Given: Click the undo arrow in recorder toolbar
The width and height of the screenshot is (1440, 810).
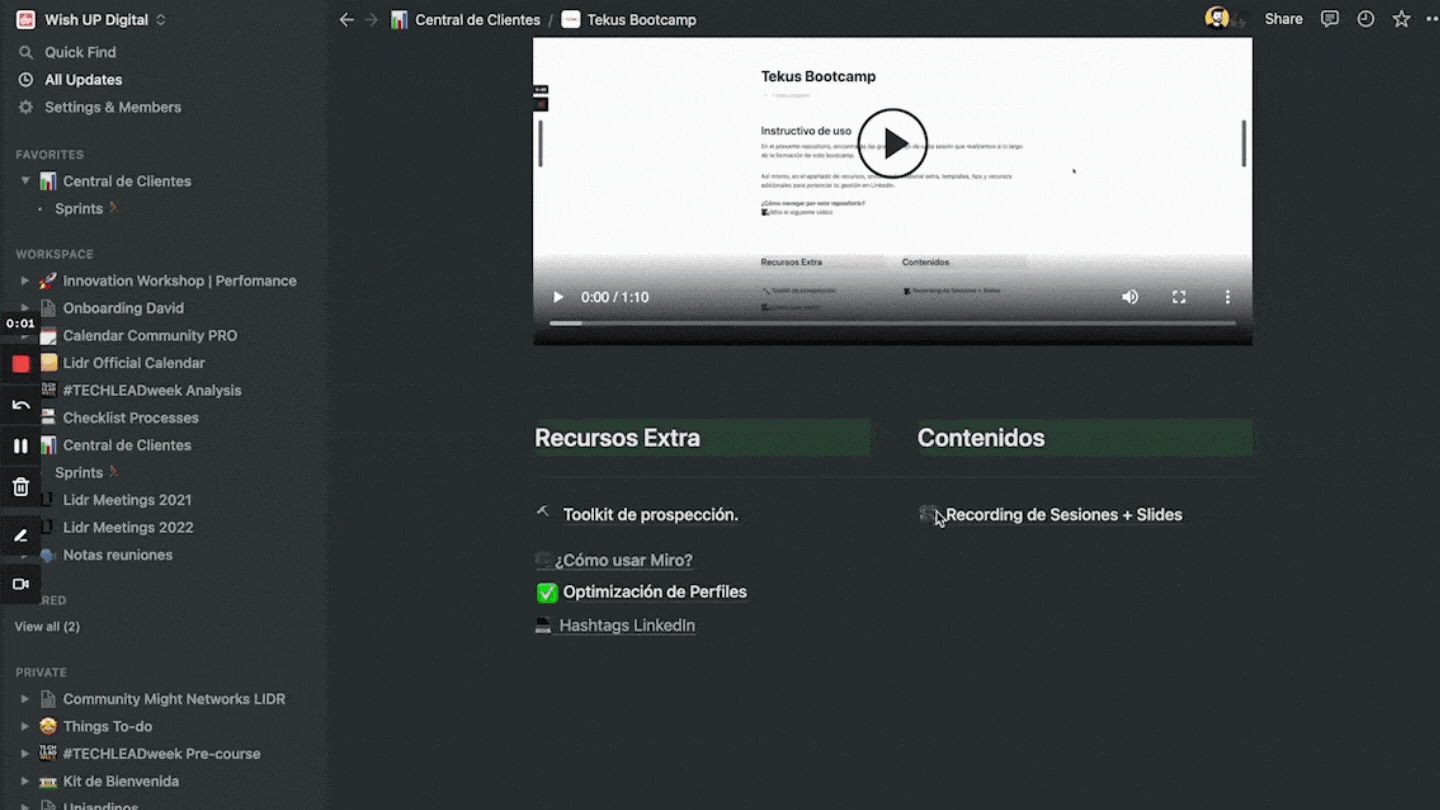Looking at the screenshot, I should (x=21, y=405).
